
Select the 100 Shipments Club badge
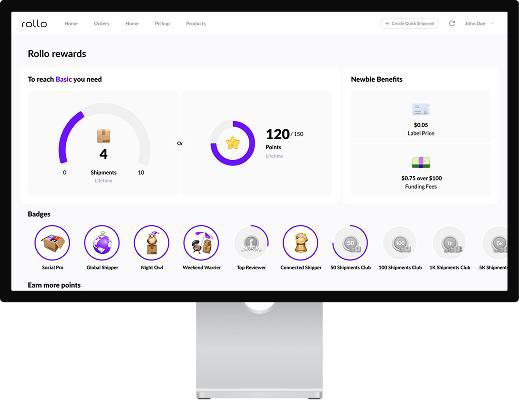(400, 243)
